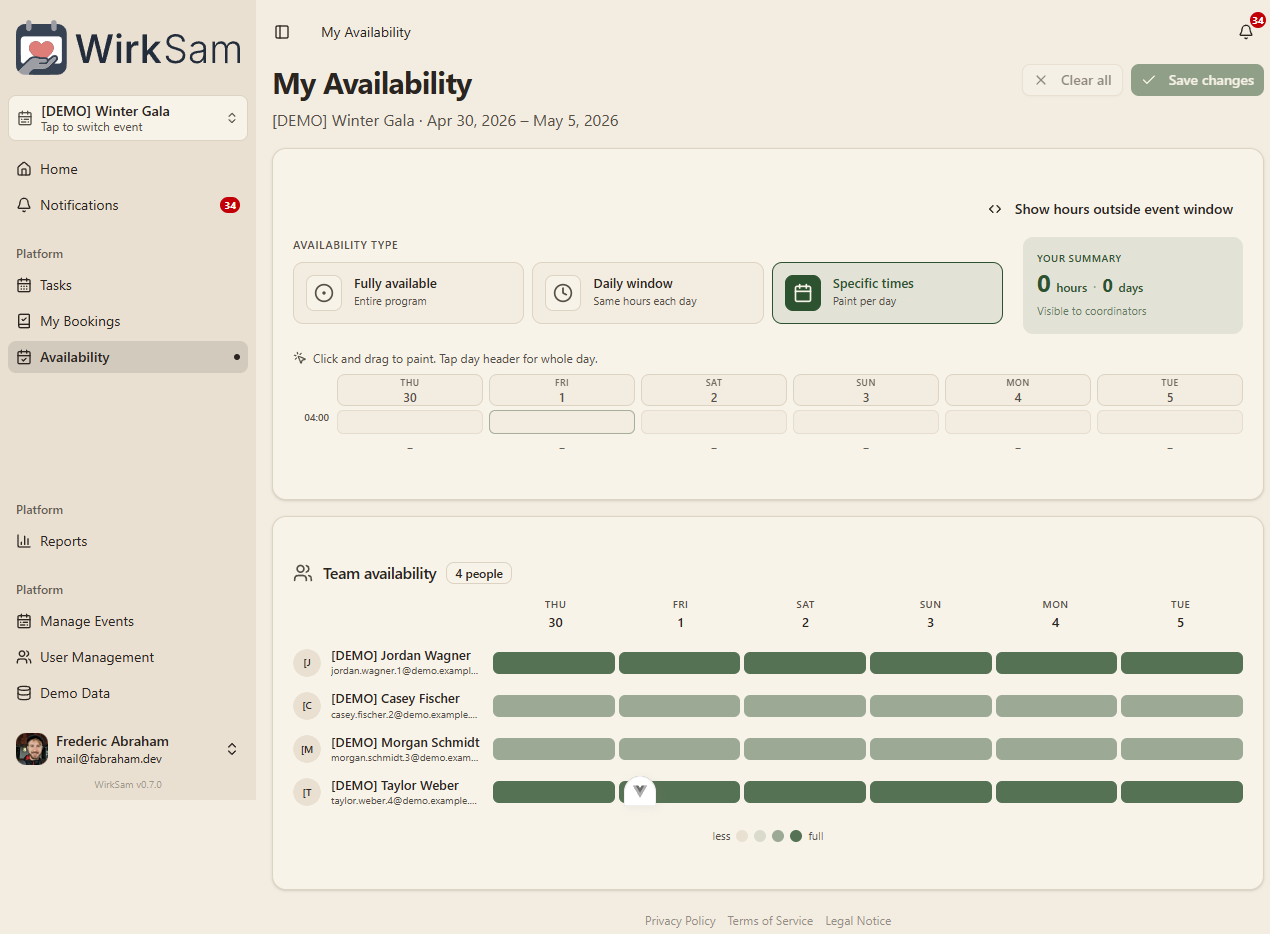Click the Your Summary hours card
The height and width of the screenshot is (934, 1270).
tap(1133, 285)
